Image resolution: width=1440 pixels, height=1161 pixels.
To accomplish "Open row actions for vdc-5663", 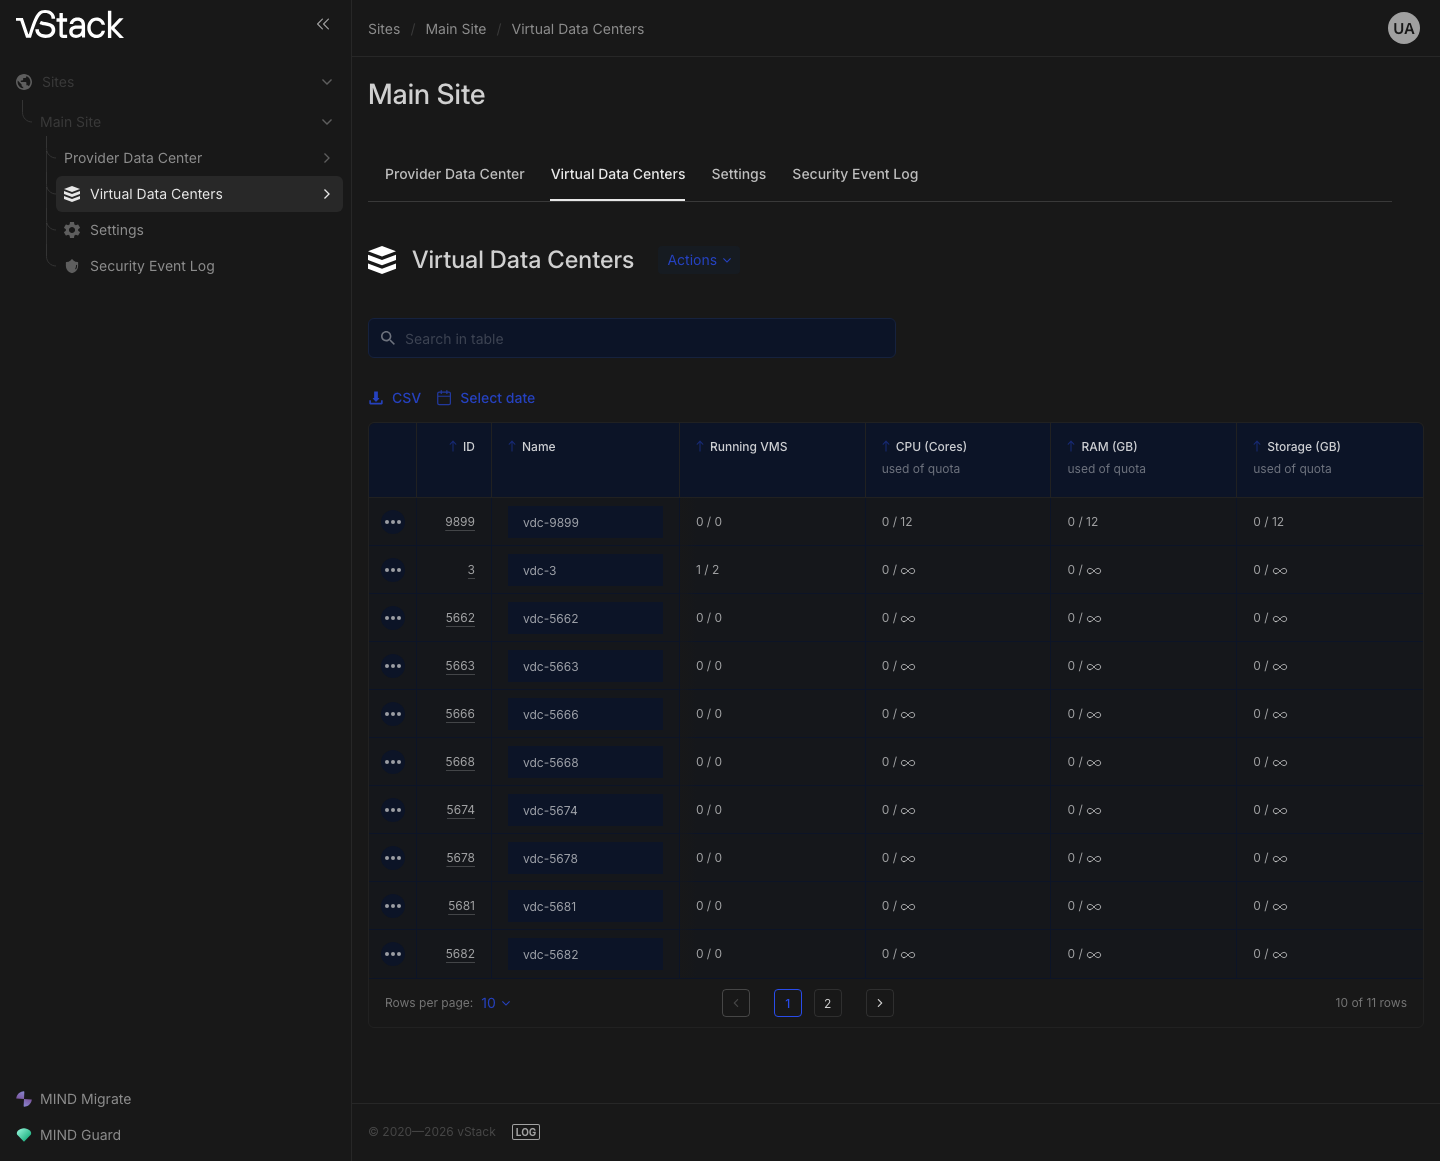I will [x=393, y=666].
